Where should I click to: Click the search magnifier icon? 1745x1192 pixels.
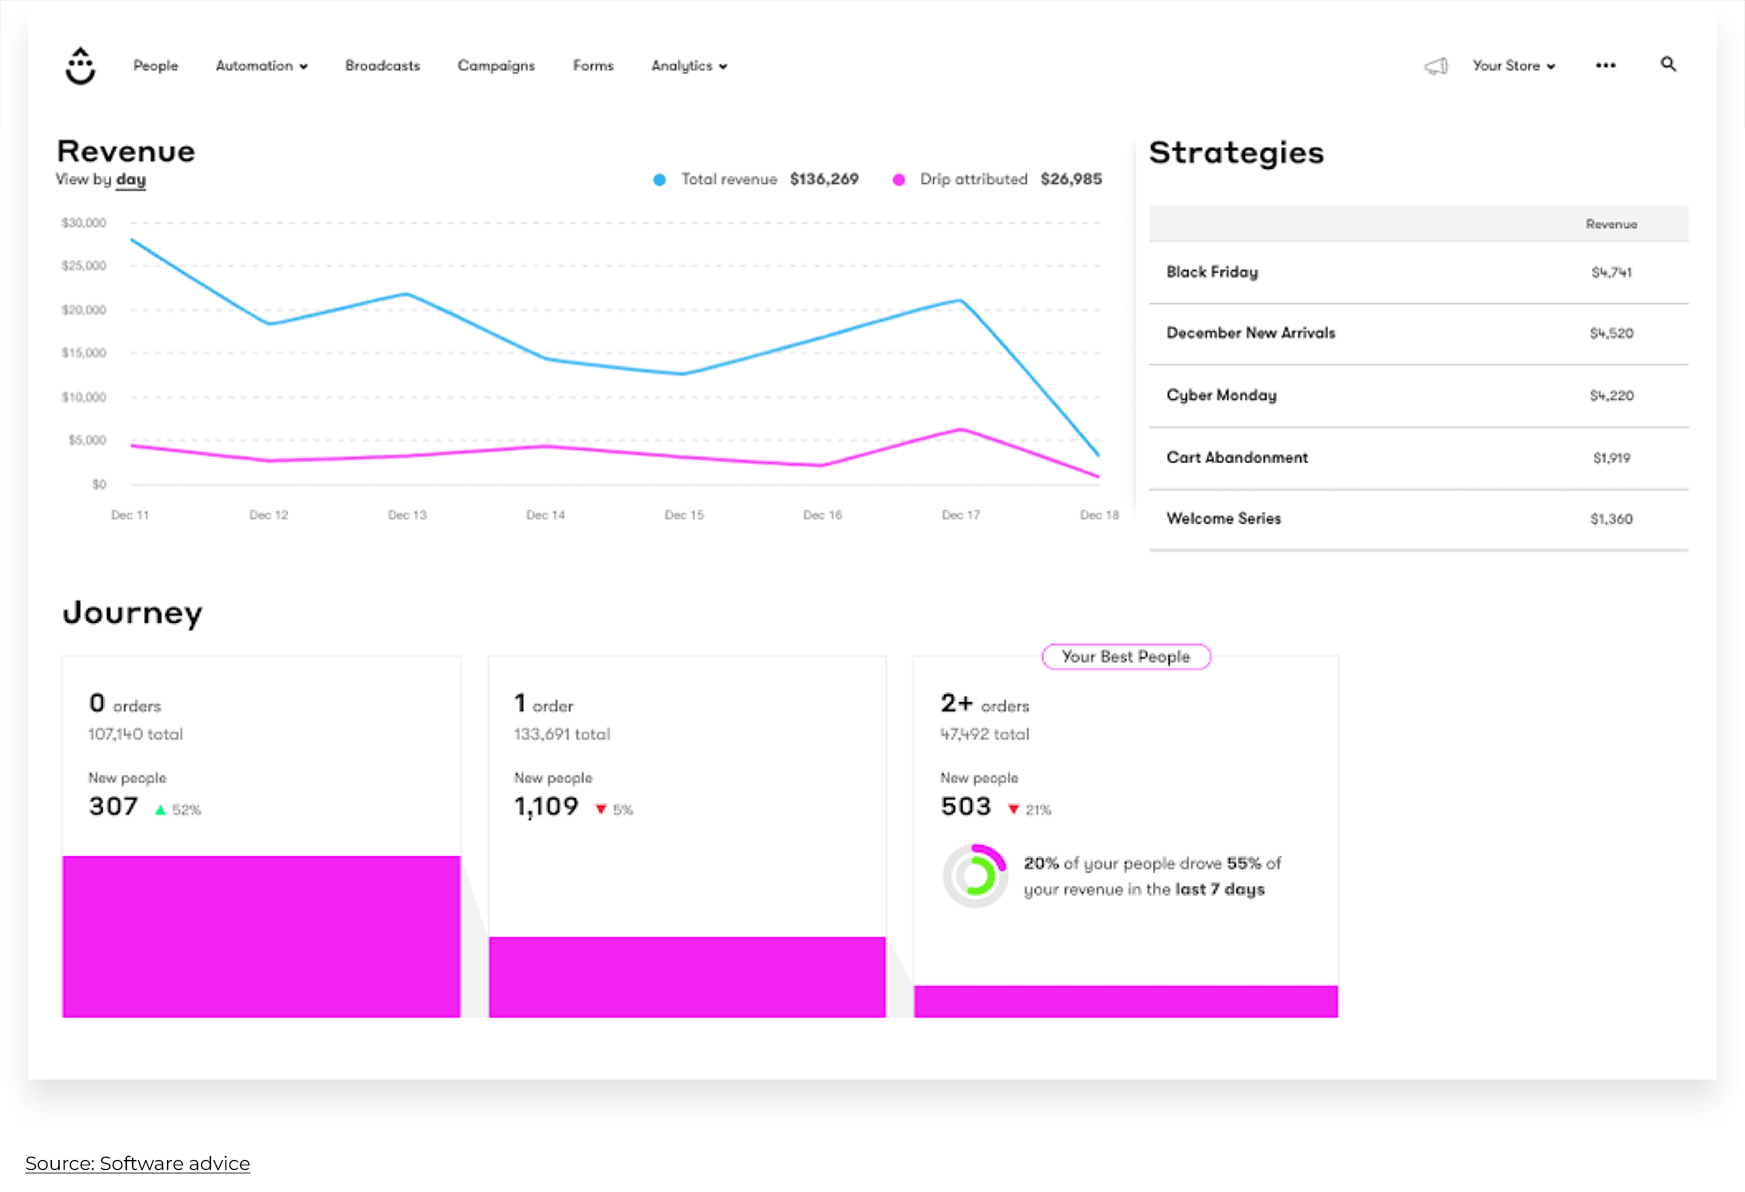(1668, 64)
